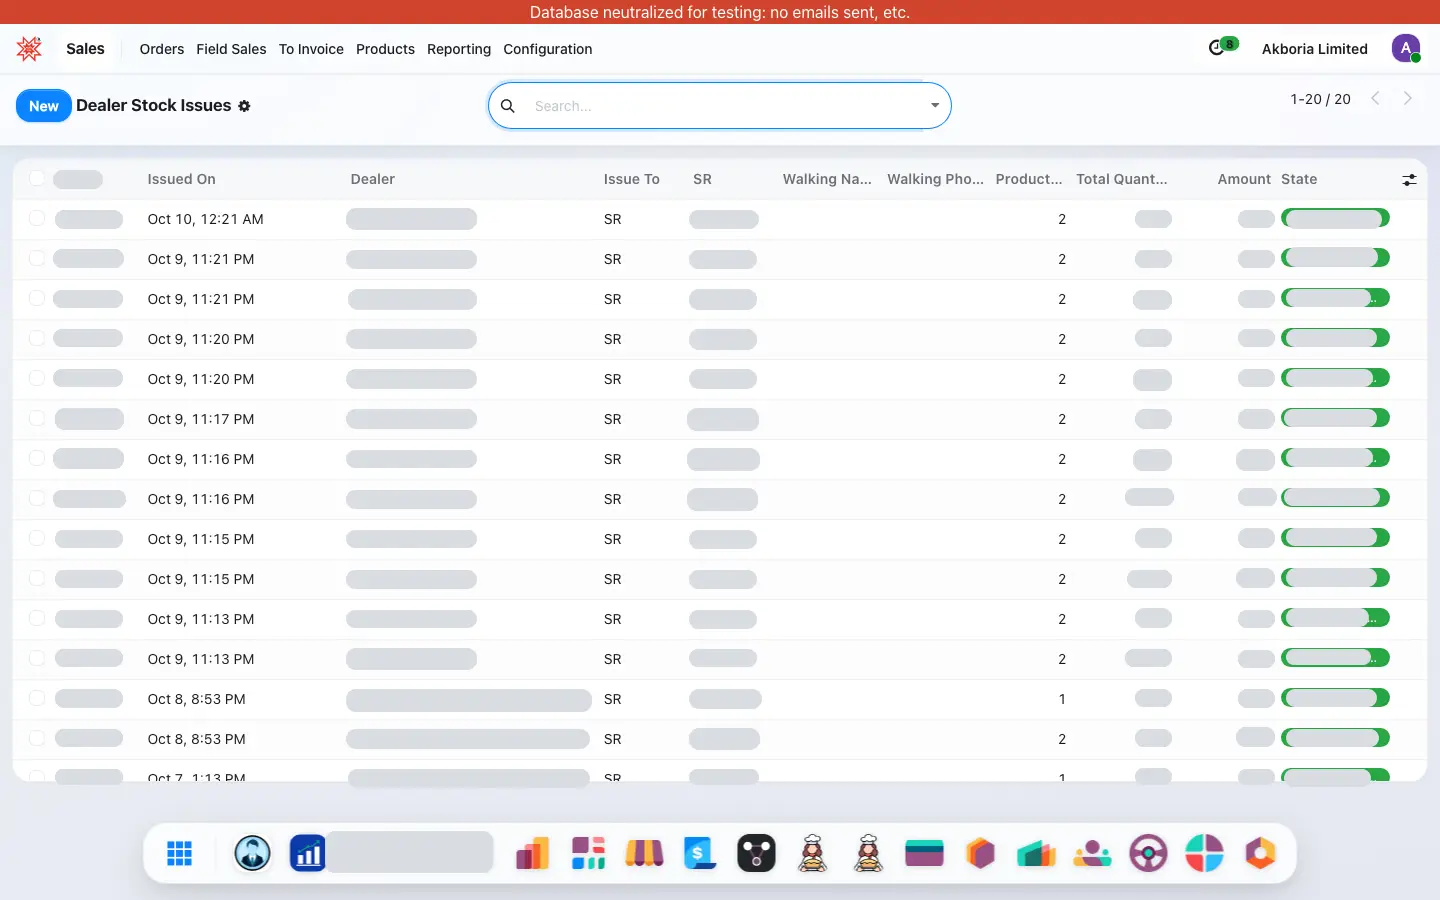Screen dimensions: 1440x900
Task: Open the people group dock icon
Action: [x=1092, y=853]
